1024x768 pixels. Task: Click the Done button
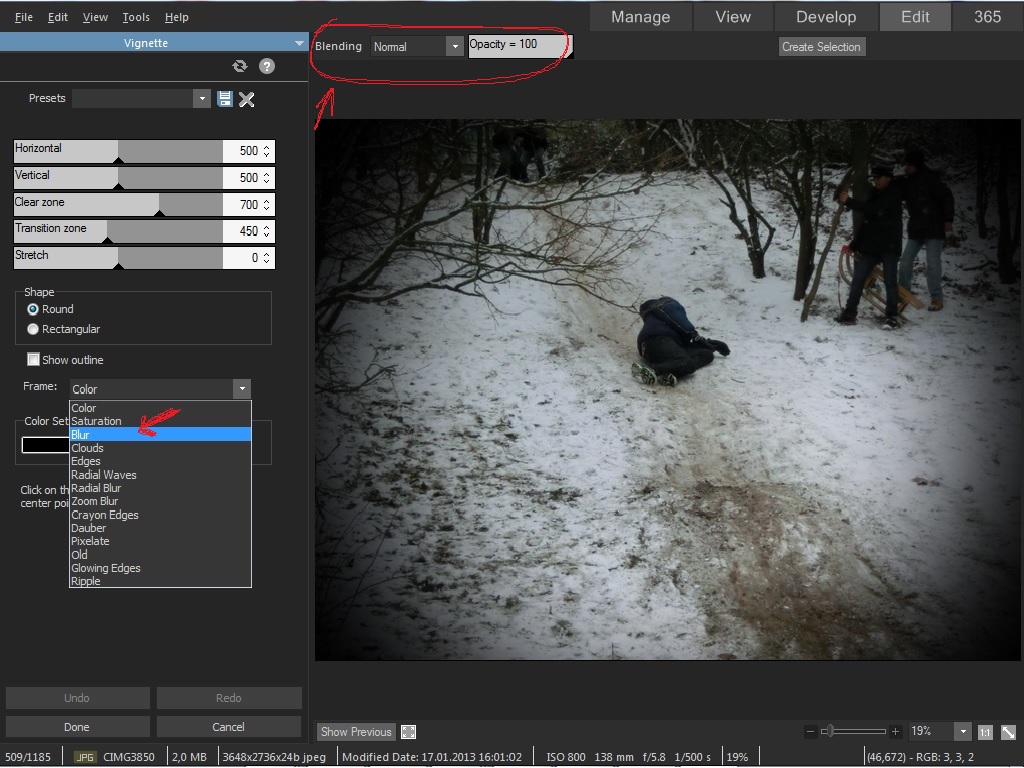click(77, 726)
